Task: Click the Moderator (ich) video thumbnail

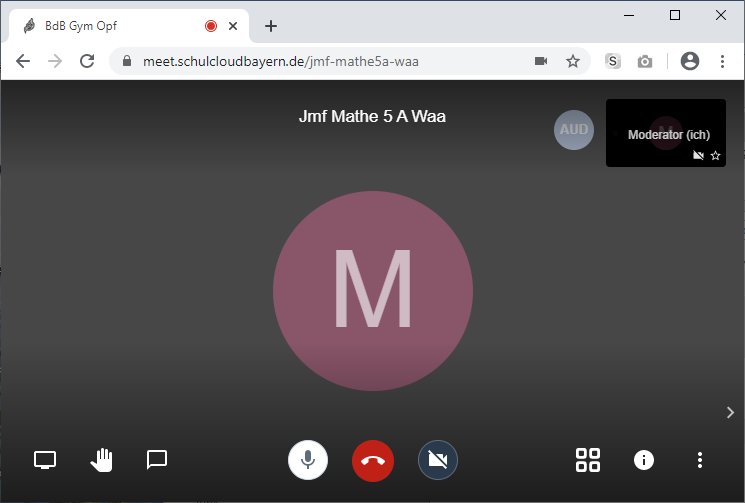Action: click(x=666, y=133)
